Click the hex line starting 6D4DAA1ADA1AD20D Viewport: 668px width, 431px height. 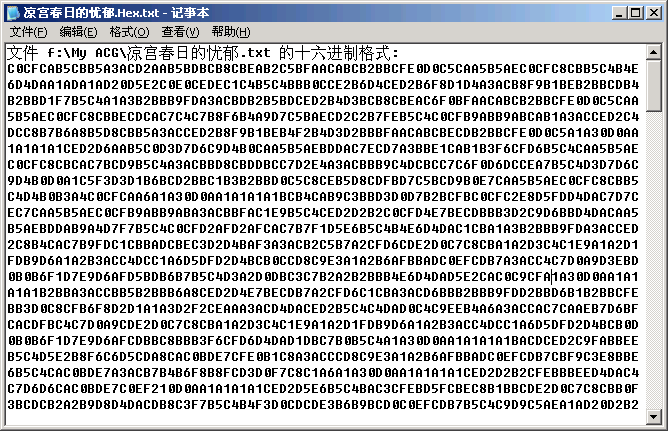[x=323, y=85]
